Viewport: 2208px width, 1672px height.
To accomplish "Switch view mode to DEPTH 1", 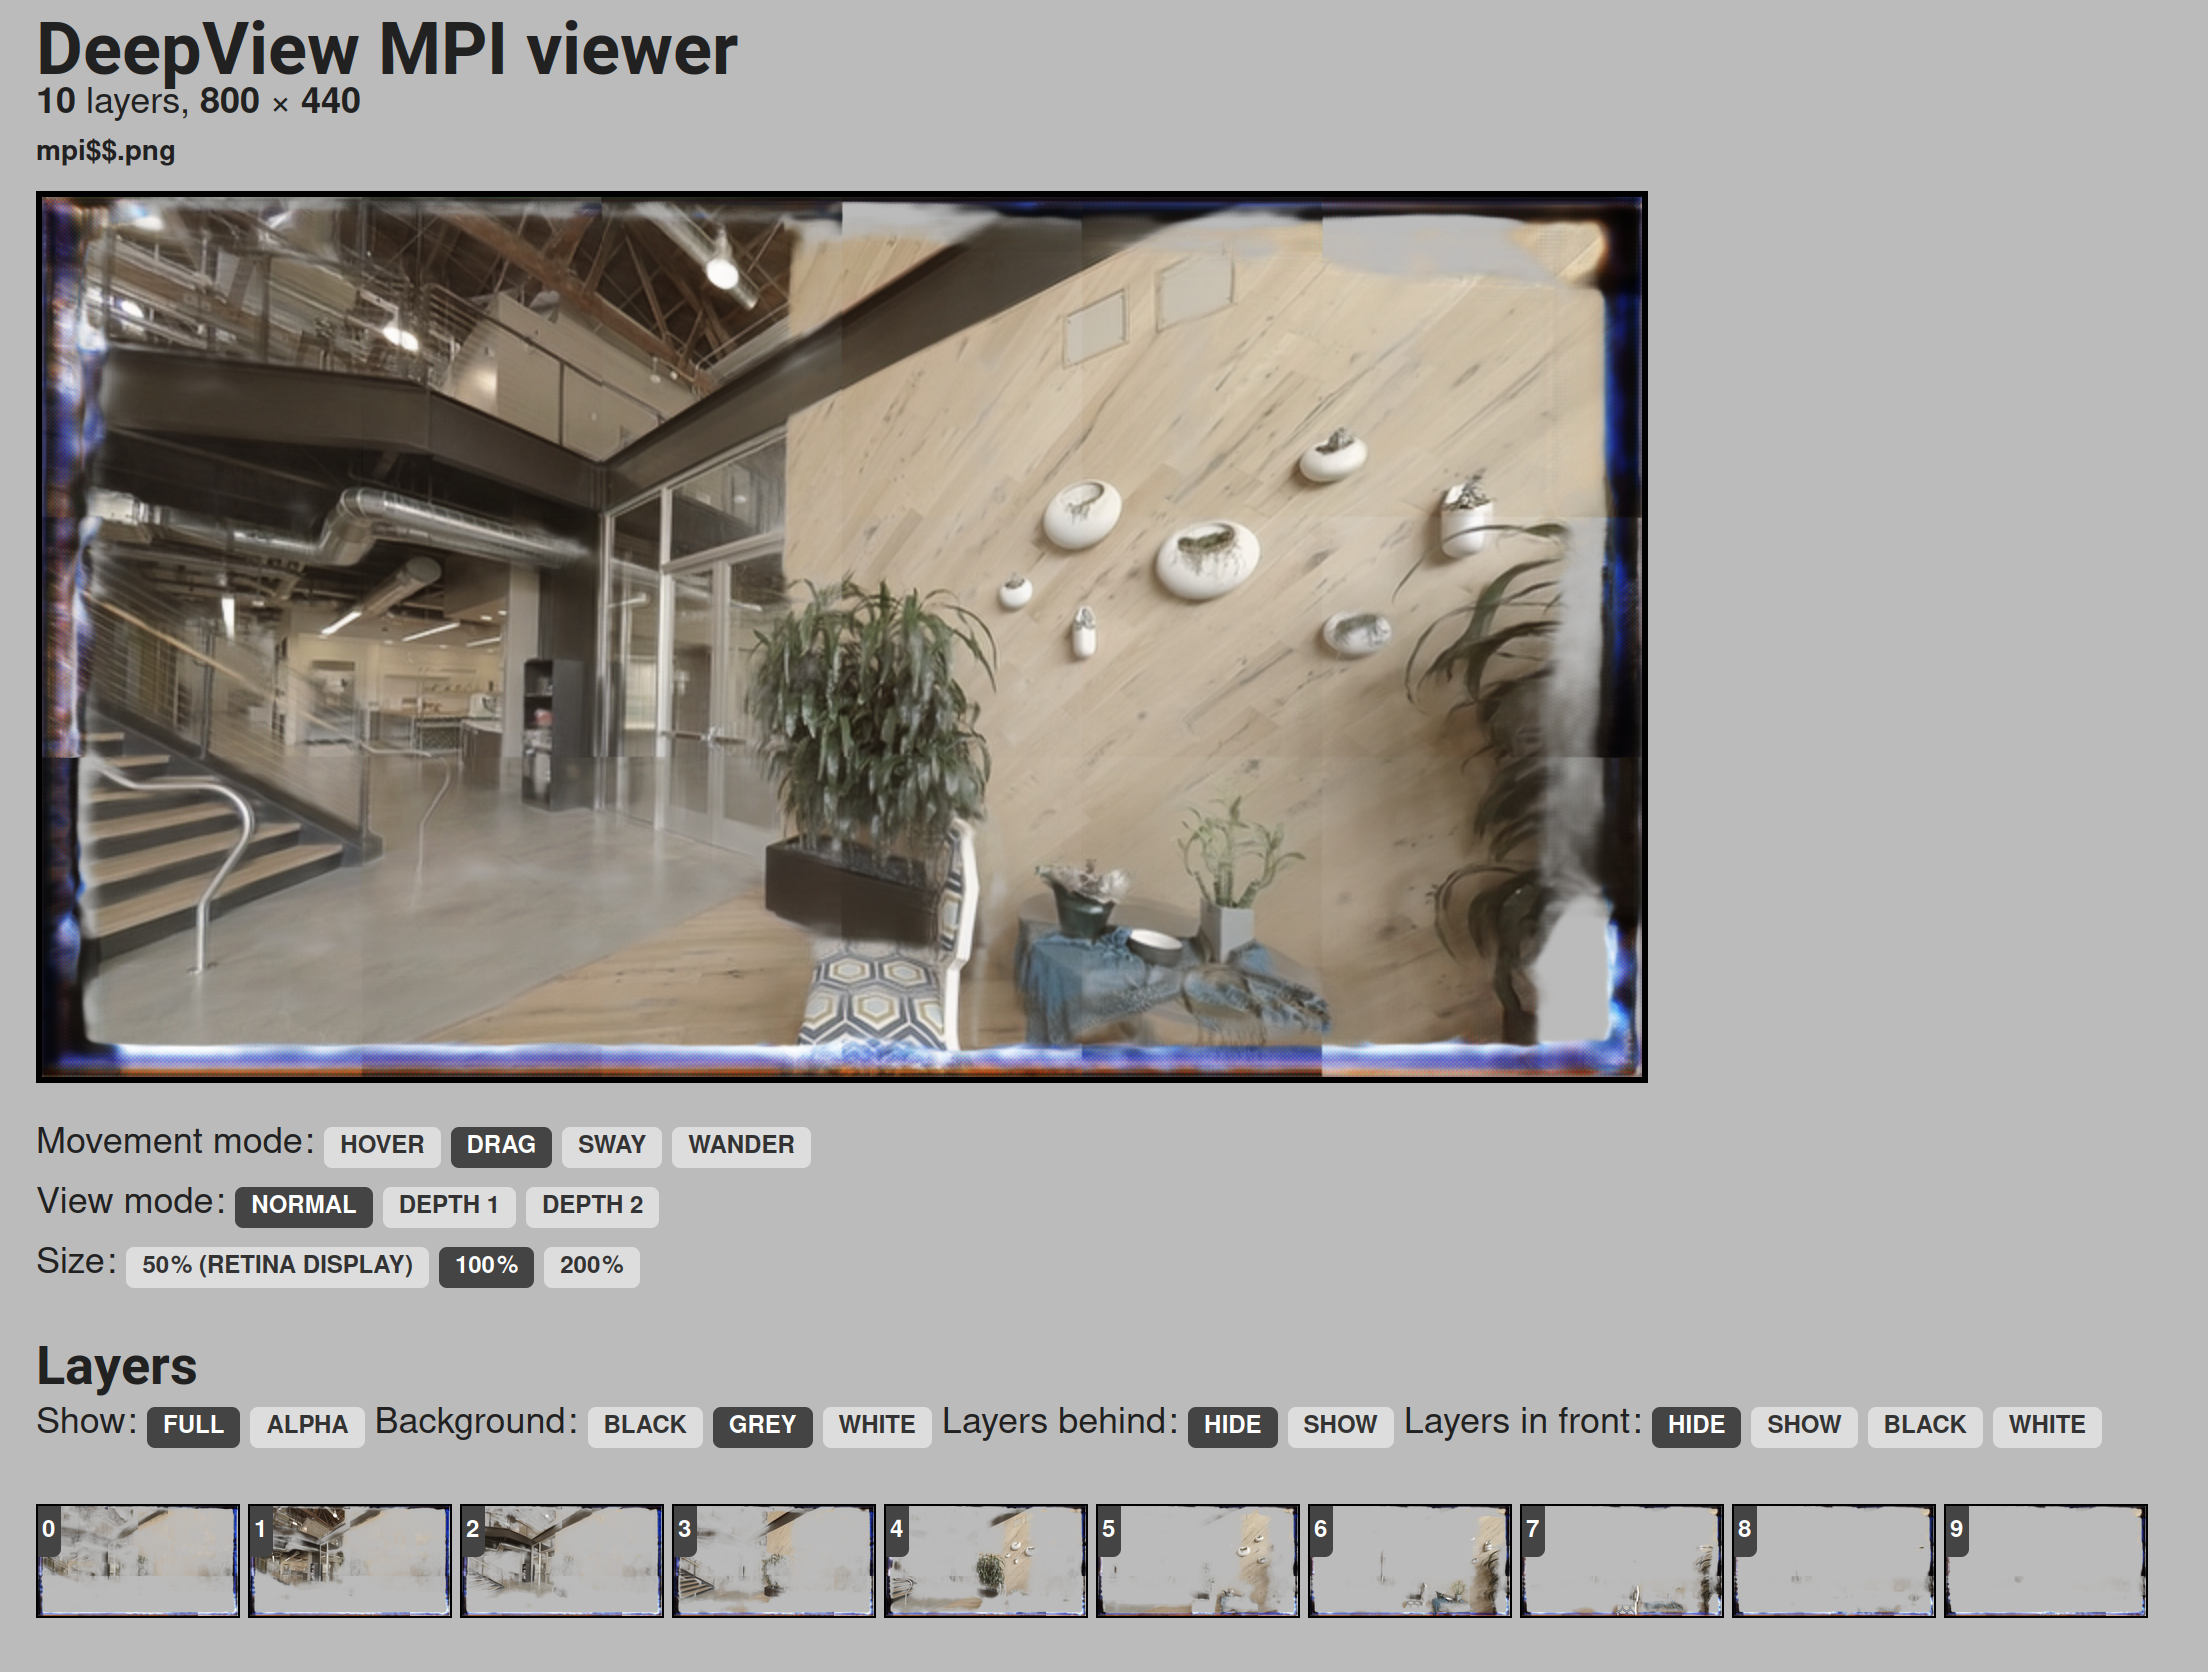I will pos(448,1205).
